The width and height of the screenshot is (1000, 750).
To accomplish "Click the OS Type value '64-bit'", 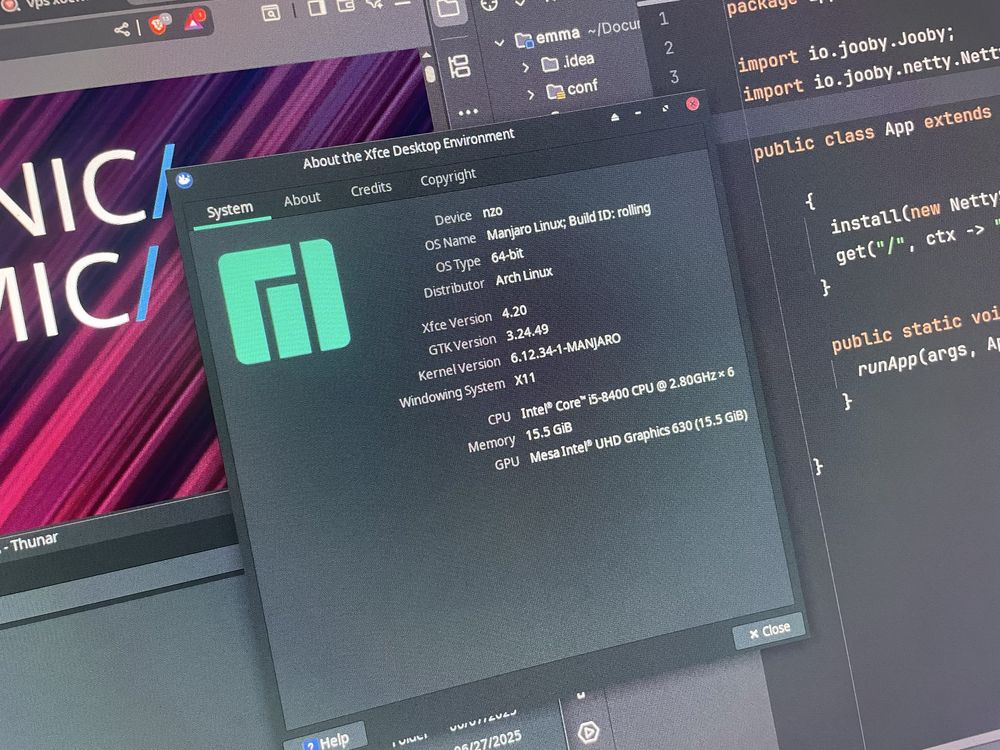I will (x=507, y=256).
